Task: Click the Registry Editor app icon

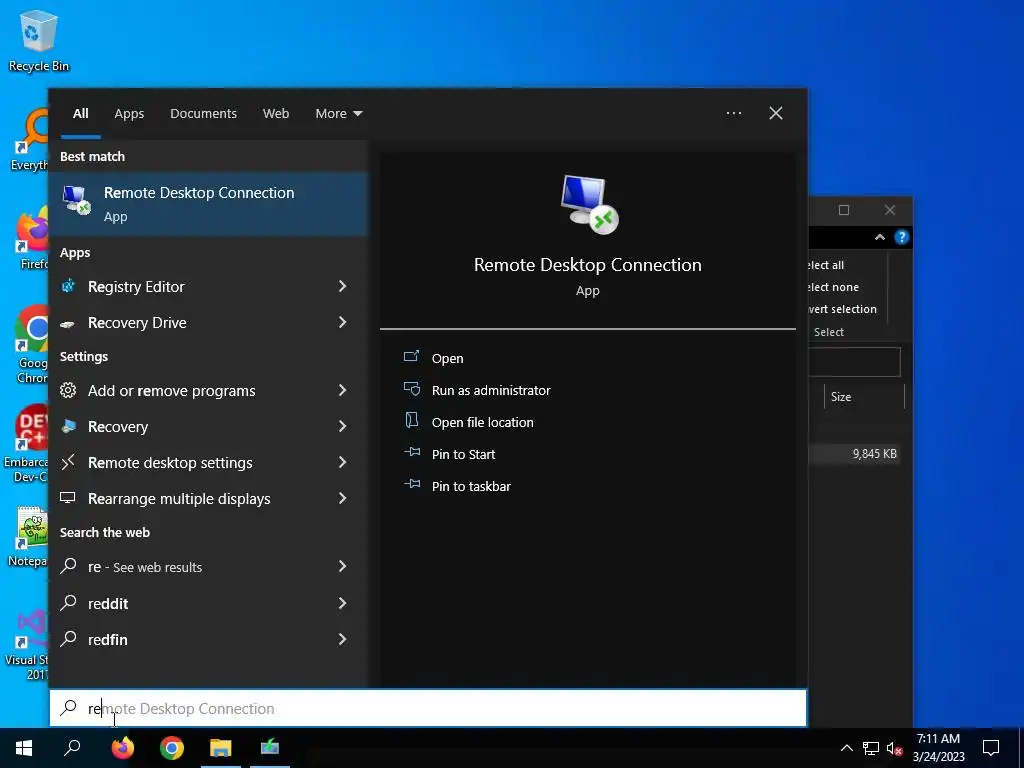Action: click(x=69, y=286)
